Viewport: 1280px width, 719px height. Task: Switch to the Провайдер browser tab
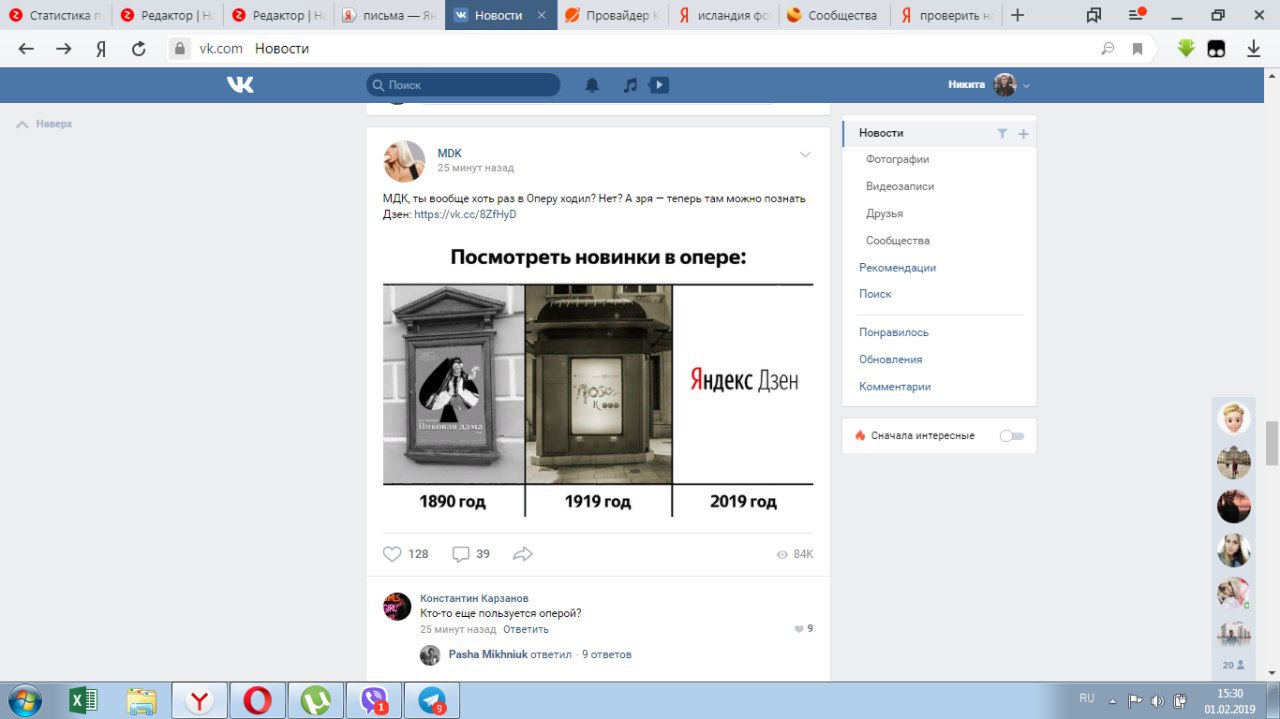click(612, 15)
